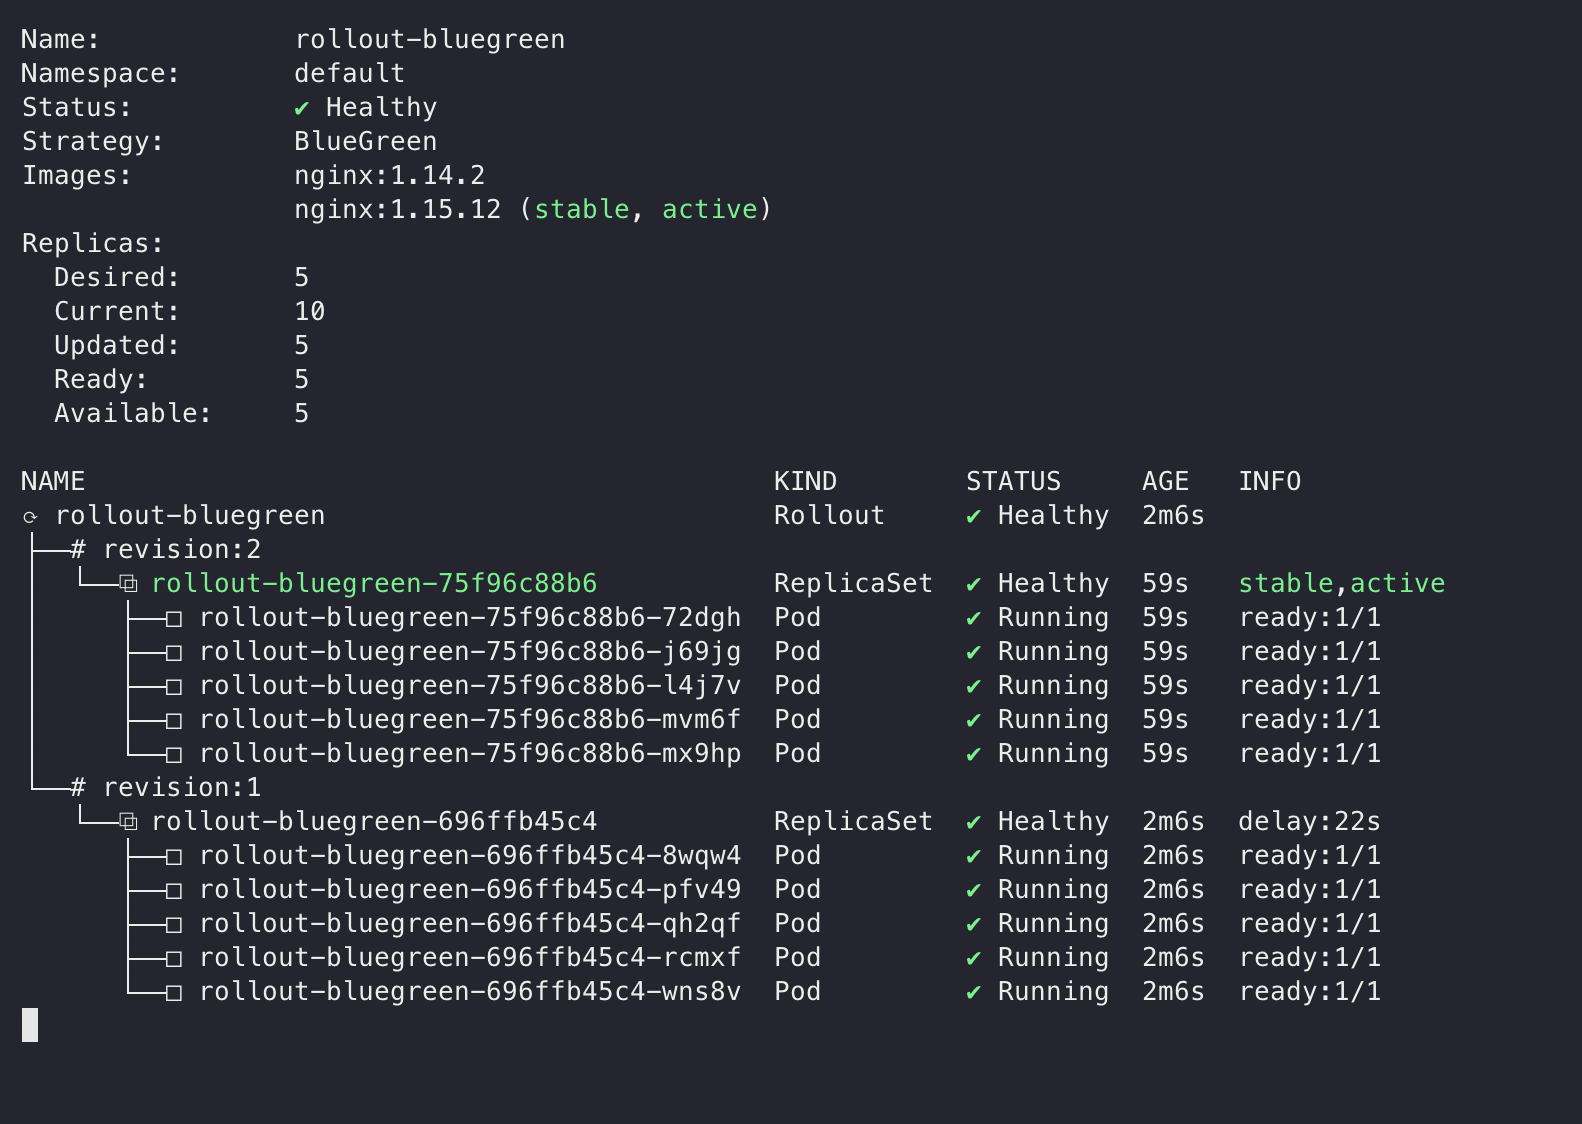Select pod rollout-bluegreen-75f96c88b6-72dgh
This screenshot has height=1124, width=1582.
[x=470, y=617]
